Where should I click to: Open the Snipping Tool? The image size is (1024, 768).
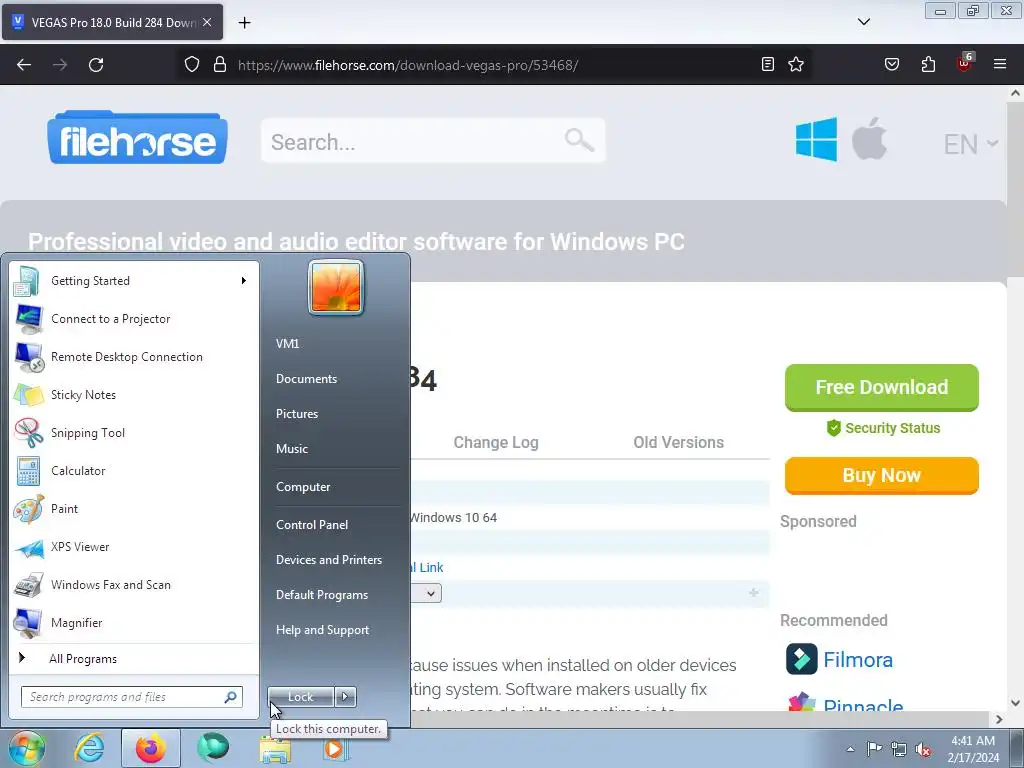tap(133, 432)
